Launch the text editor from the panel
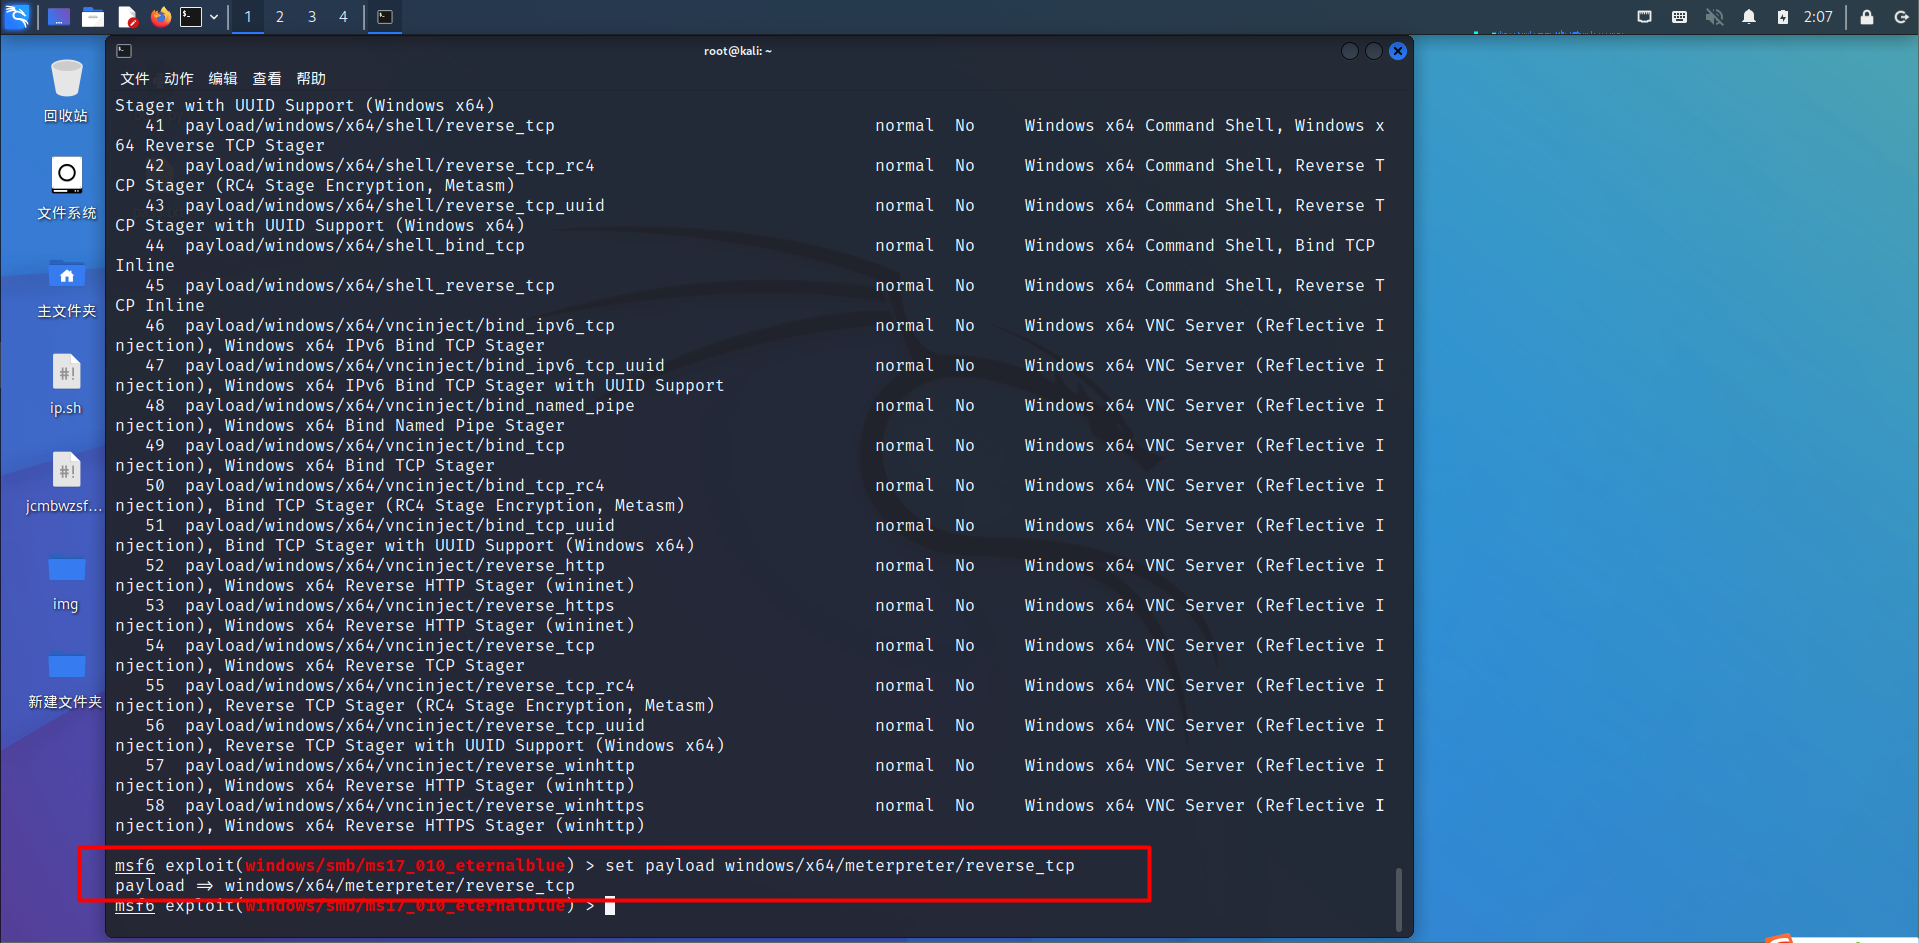 click(127, 17)
